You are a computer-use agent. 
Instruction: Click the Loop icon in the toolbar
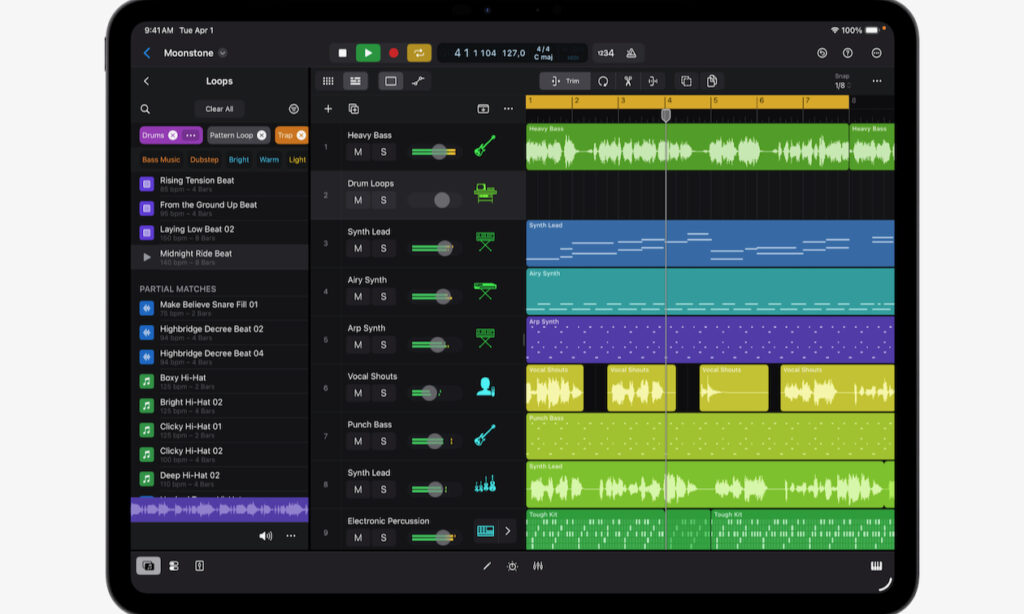point(604,81)
